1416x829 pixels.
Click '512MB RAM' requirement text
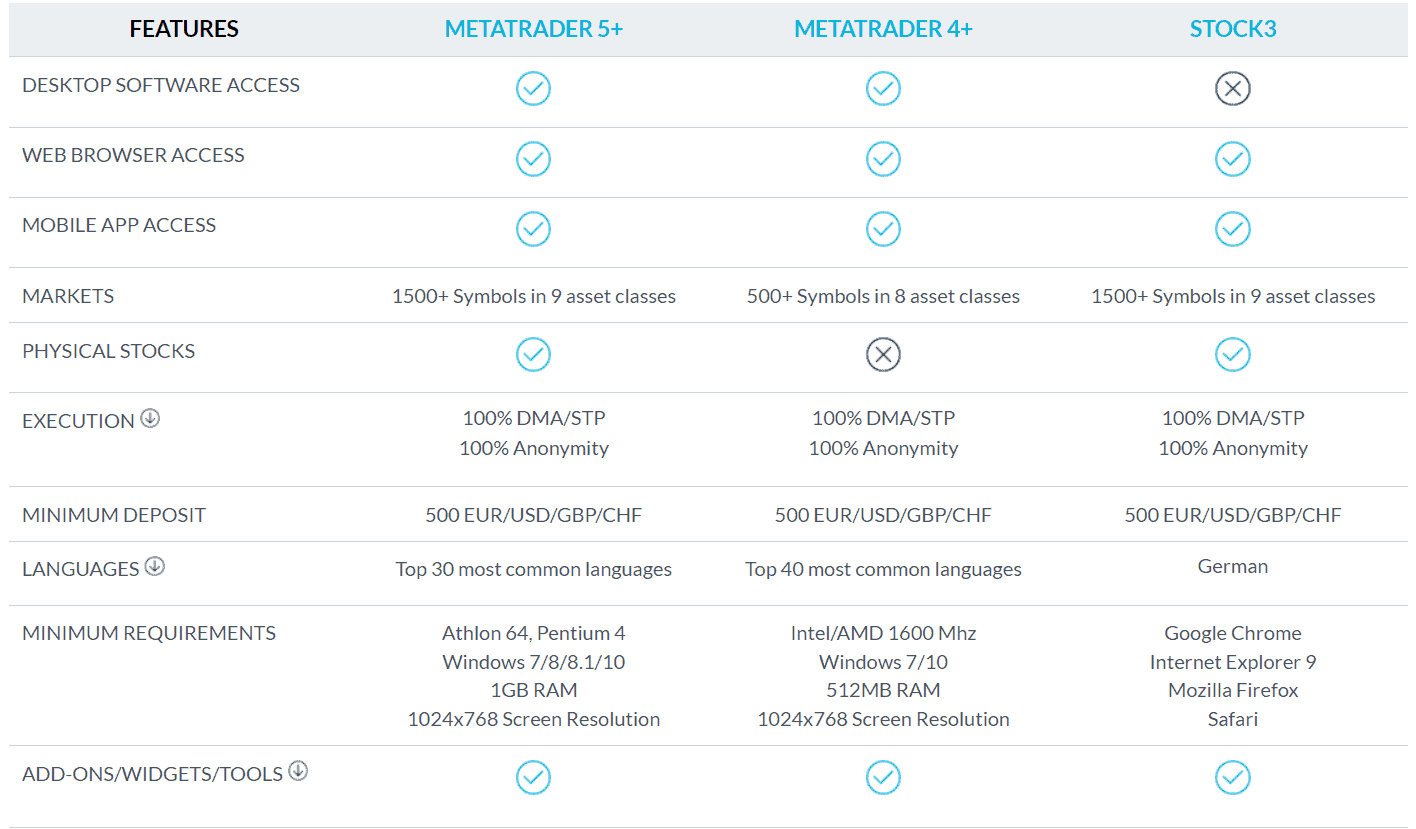point(883,690)
